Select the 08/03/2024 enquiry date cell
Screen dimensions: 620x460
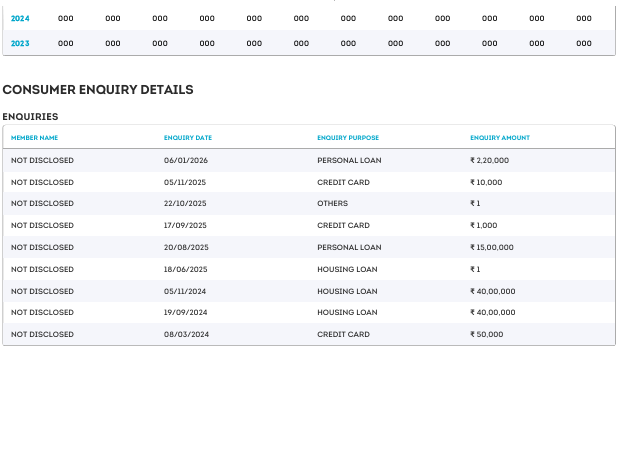[x=185, y=335]
